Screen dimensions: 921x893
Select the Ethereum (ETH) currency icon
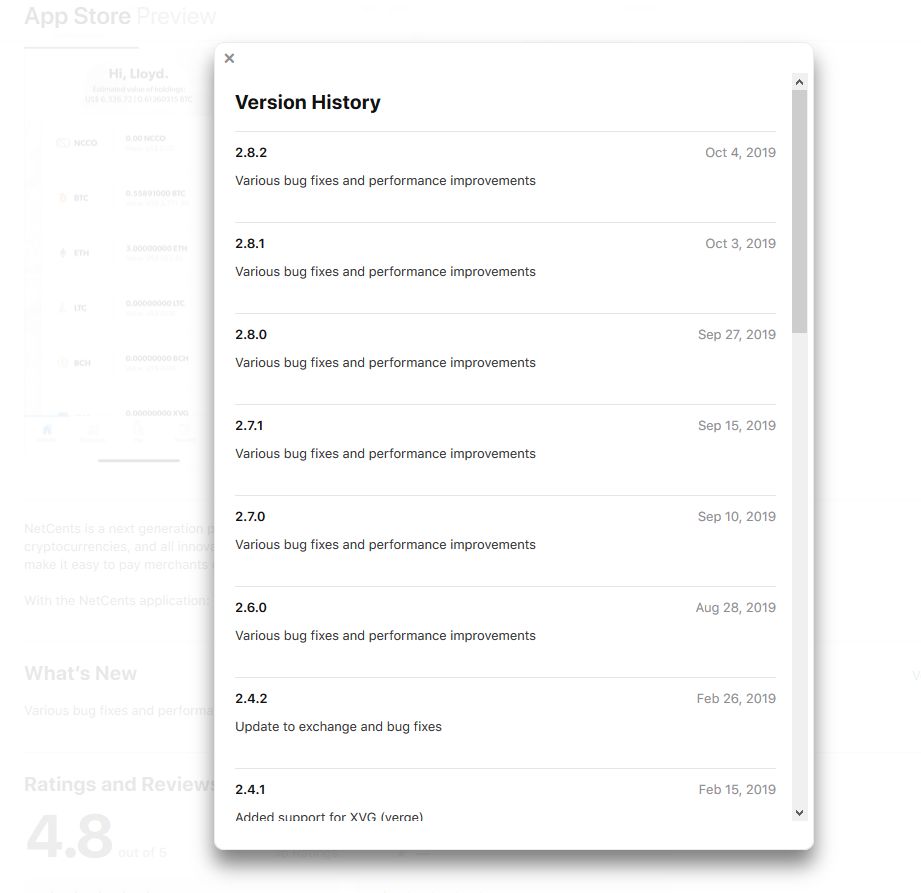[x=62, y=253]
